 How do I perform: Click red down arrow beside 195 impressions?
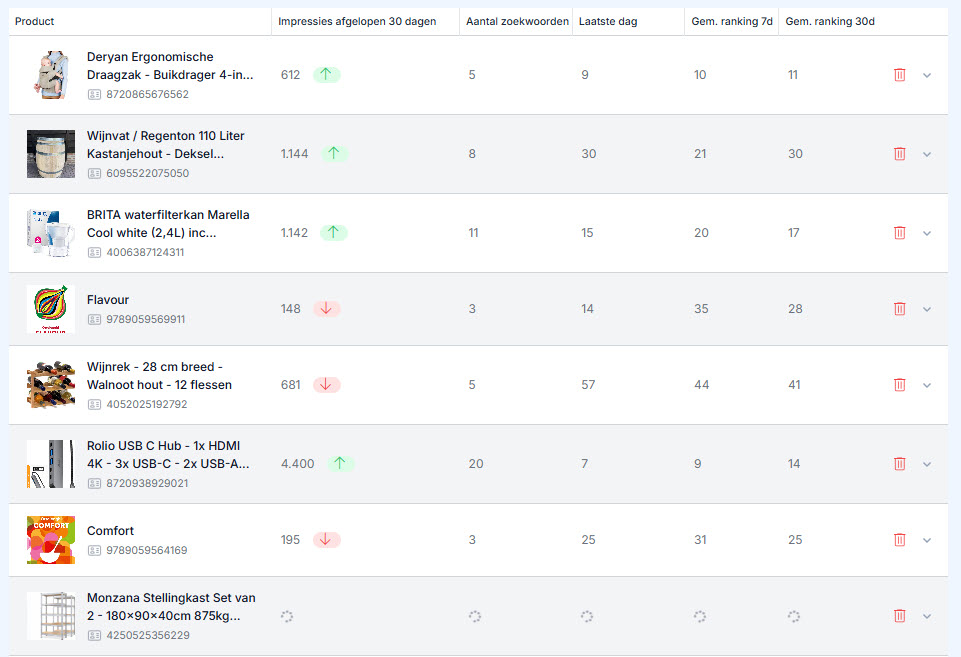326,540
